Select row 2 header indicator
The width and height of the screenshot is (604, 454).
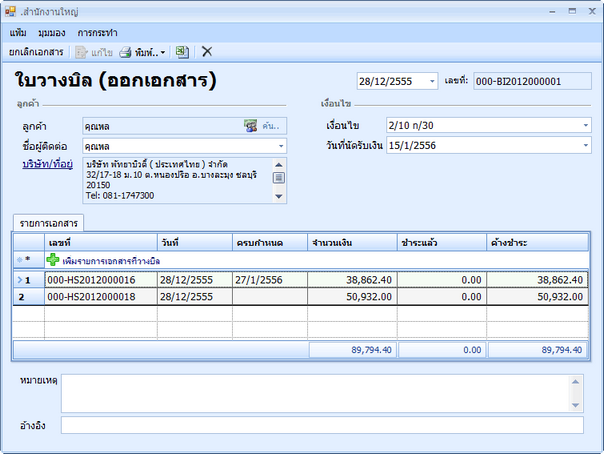pos(29,297)
